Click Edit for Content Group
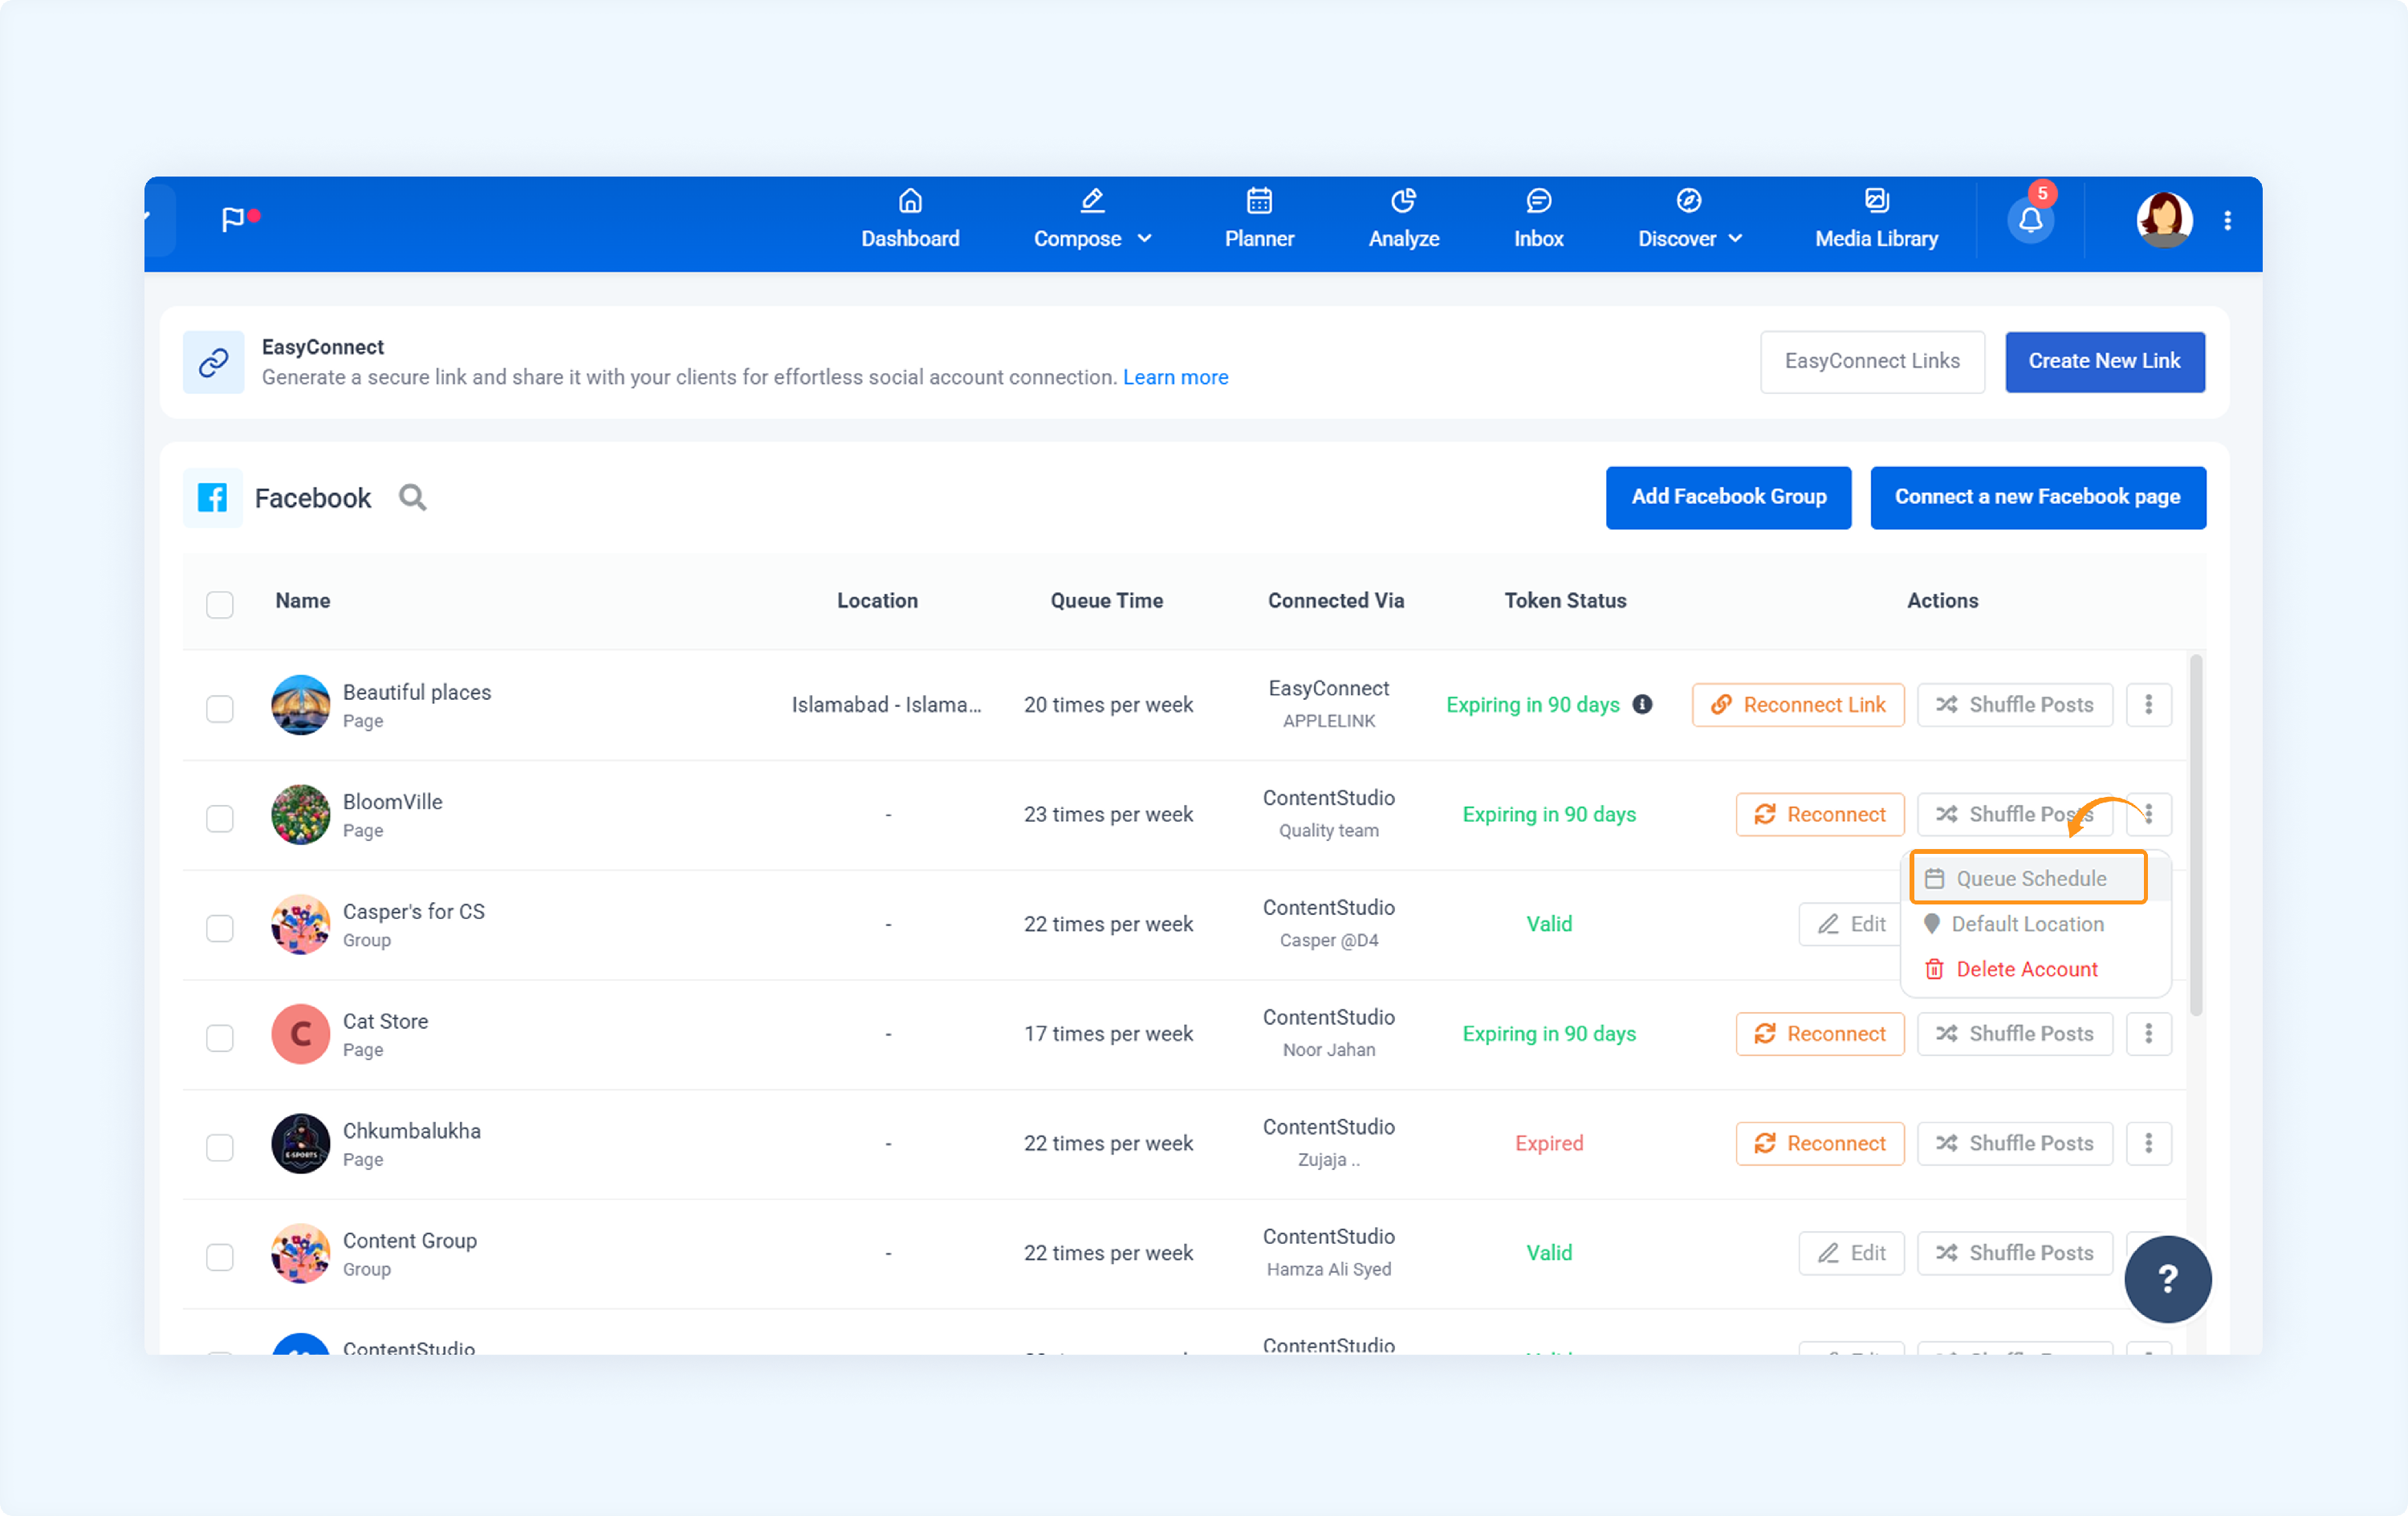Image resolution: width=2408 pixels, height=1516 pixels. pos(1851,1253)
